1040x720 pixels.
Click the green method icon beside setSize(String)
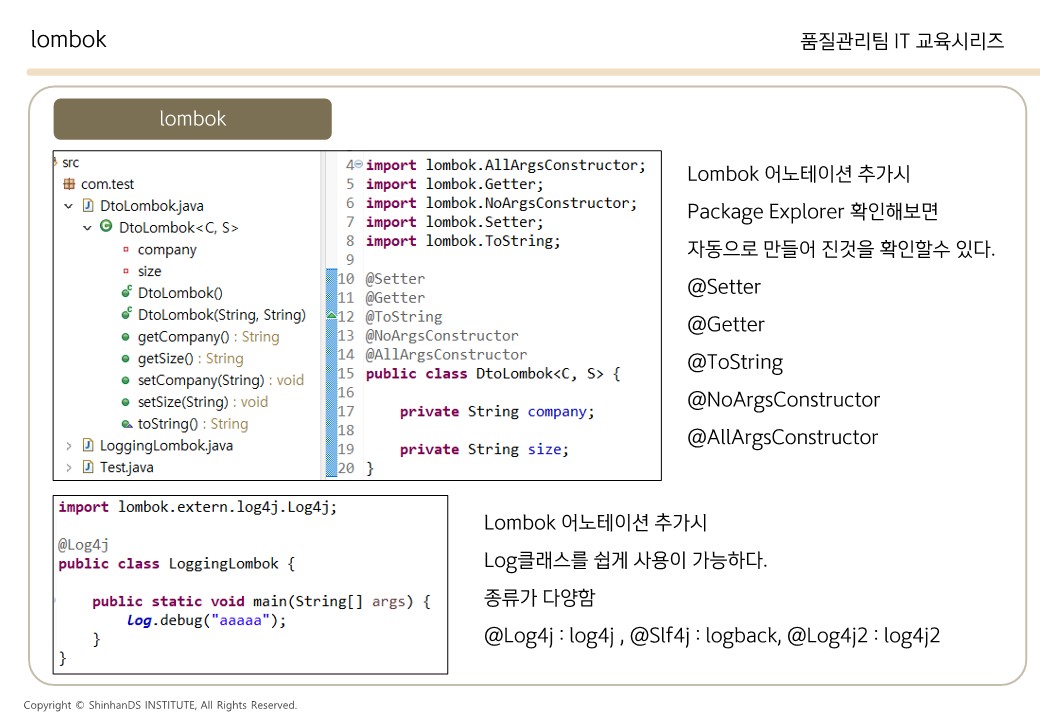tap(125, 402)
